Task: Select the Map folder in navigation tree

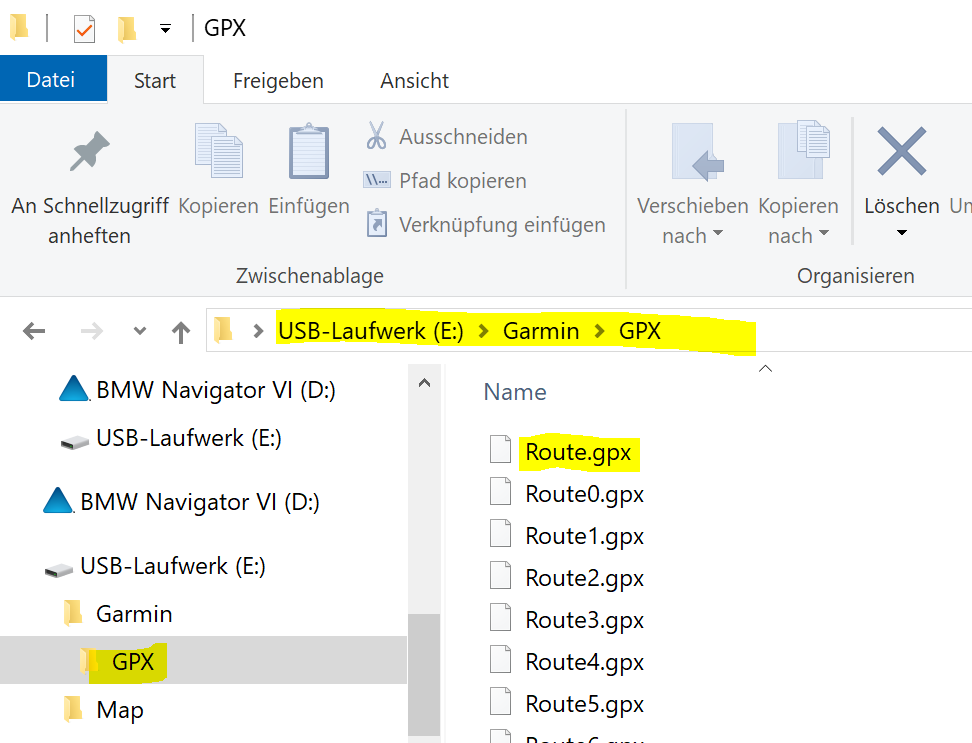Action: [119, 710]
